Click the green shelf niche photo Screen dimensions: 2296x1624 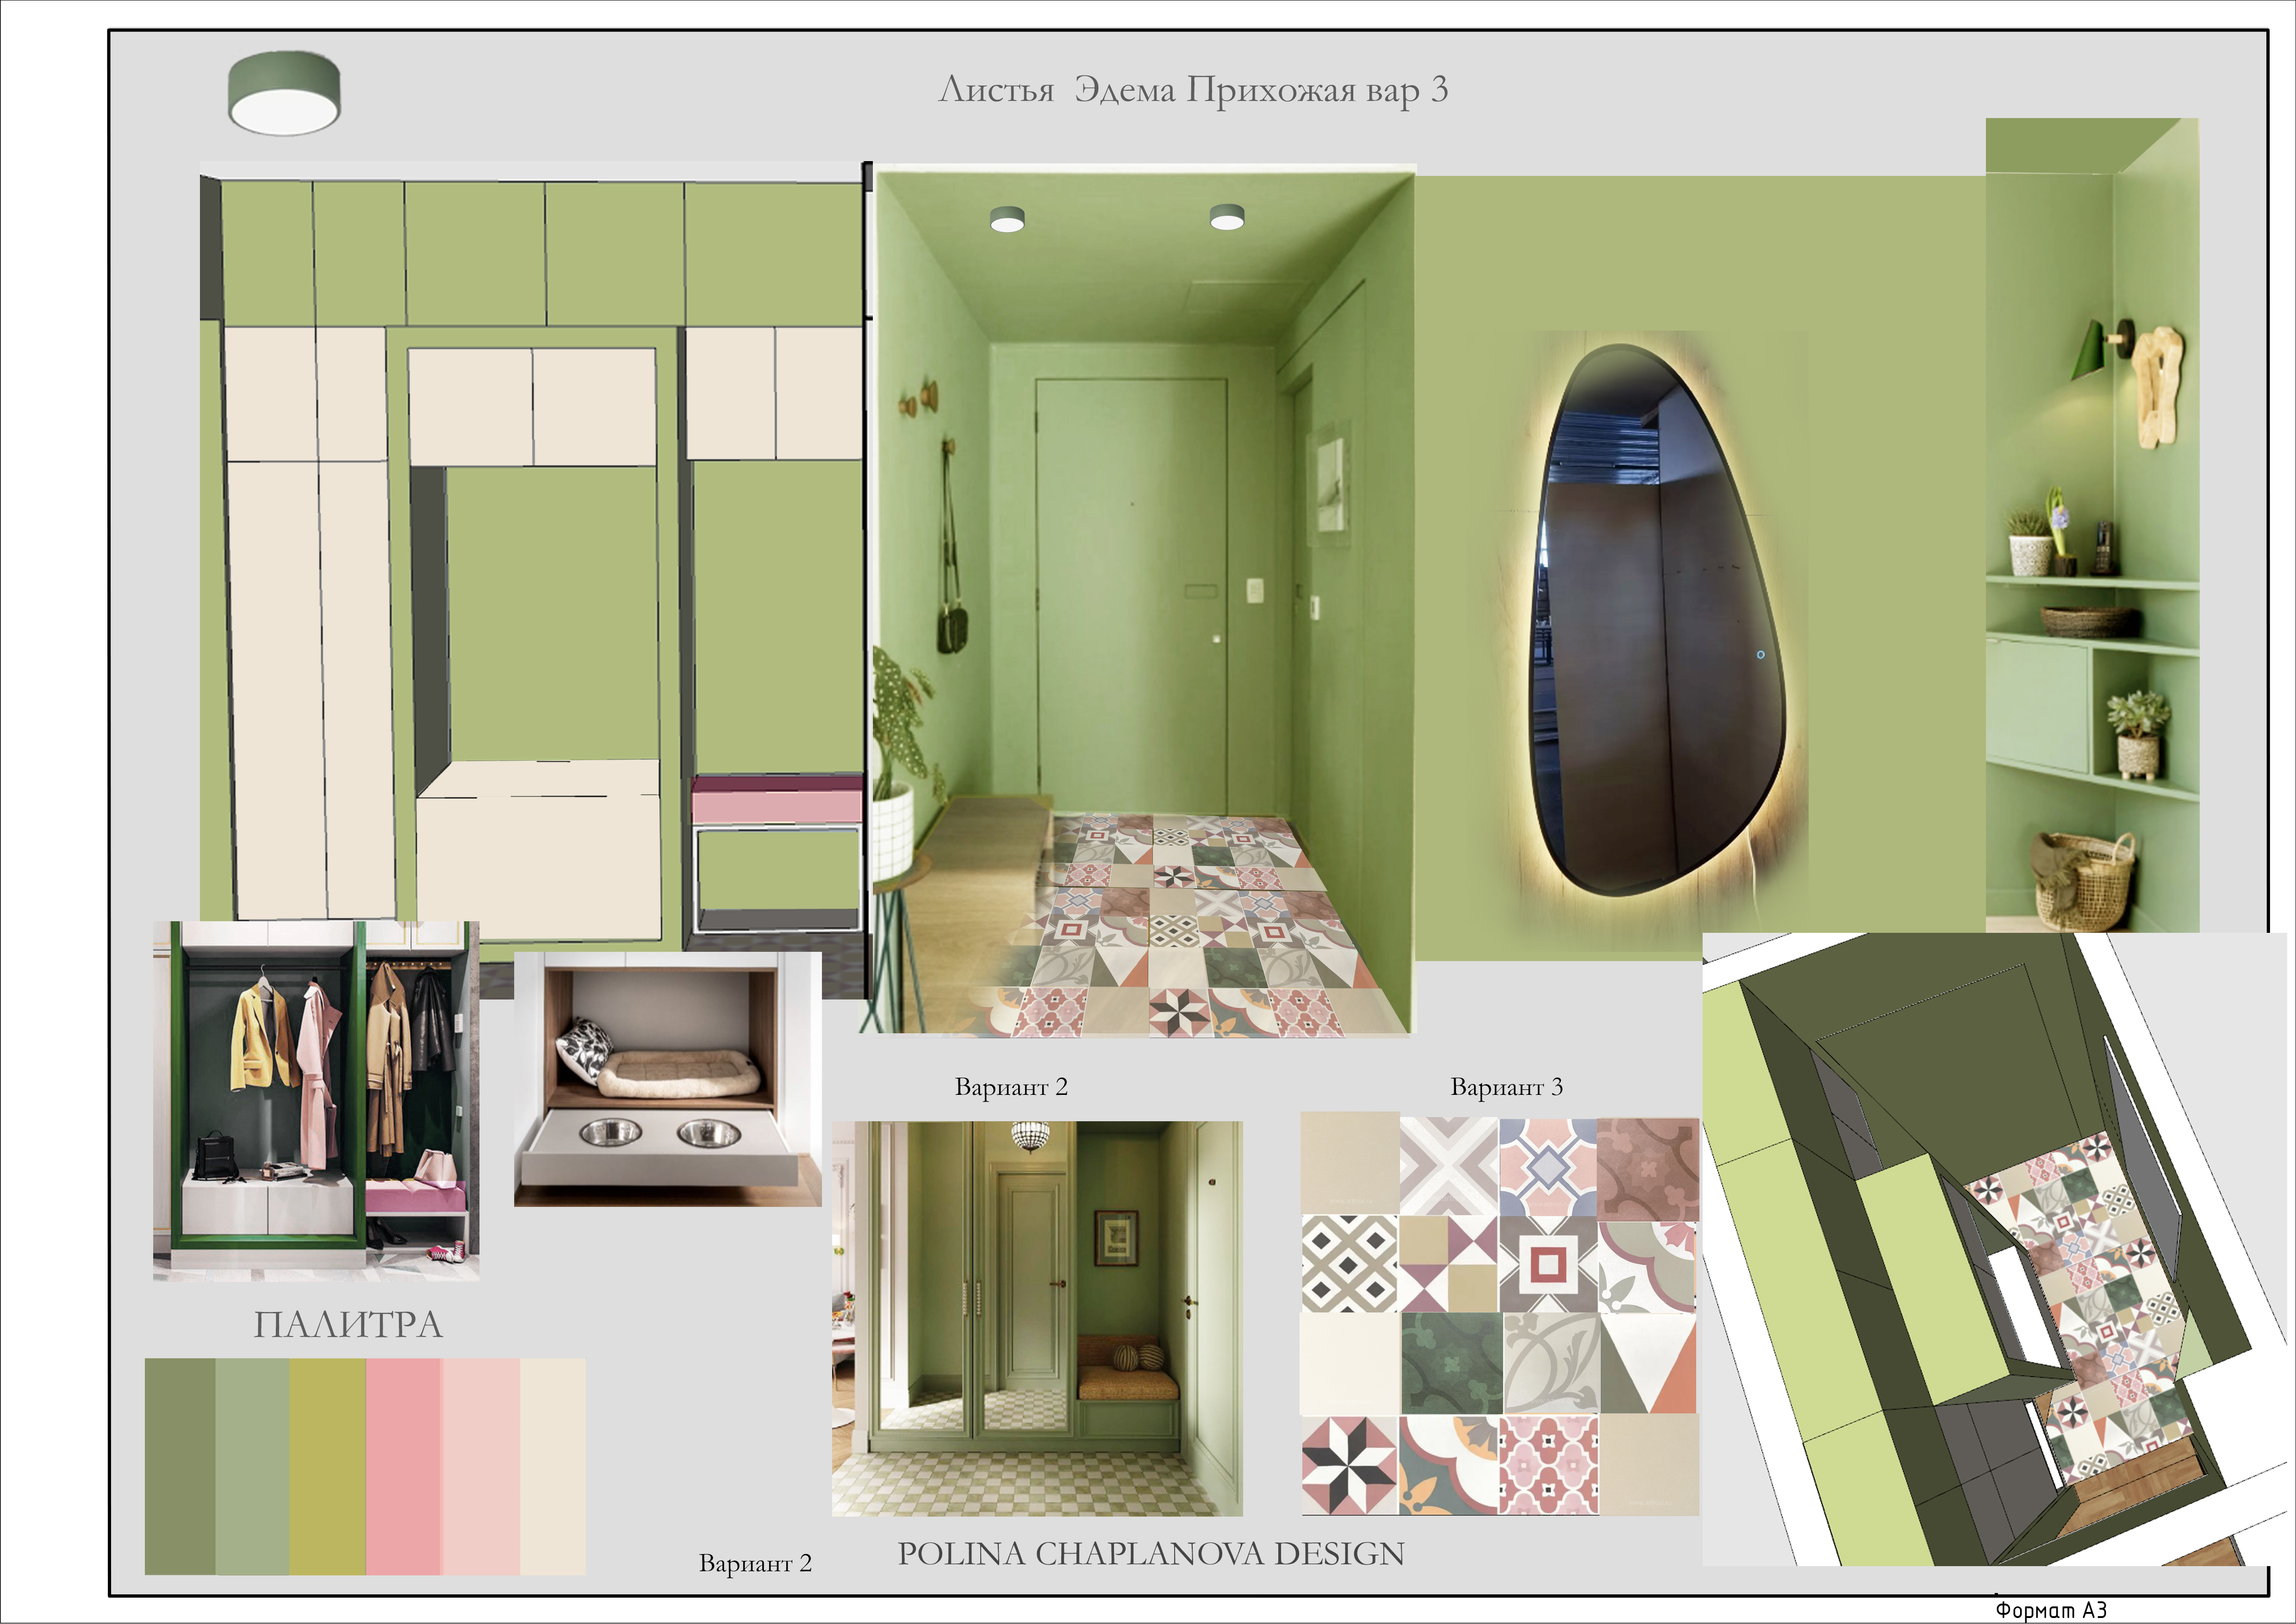pos(2092,525)
